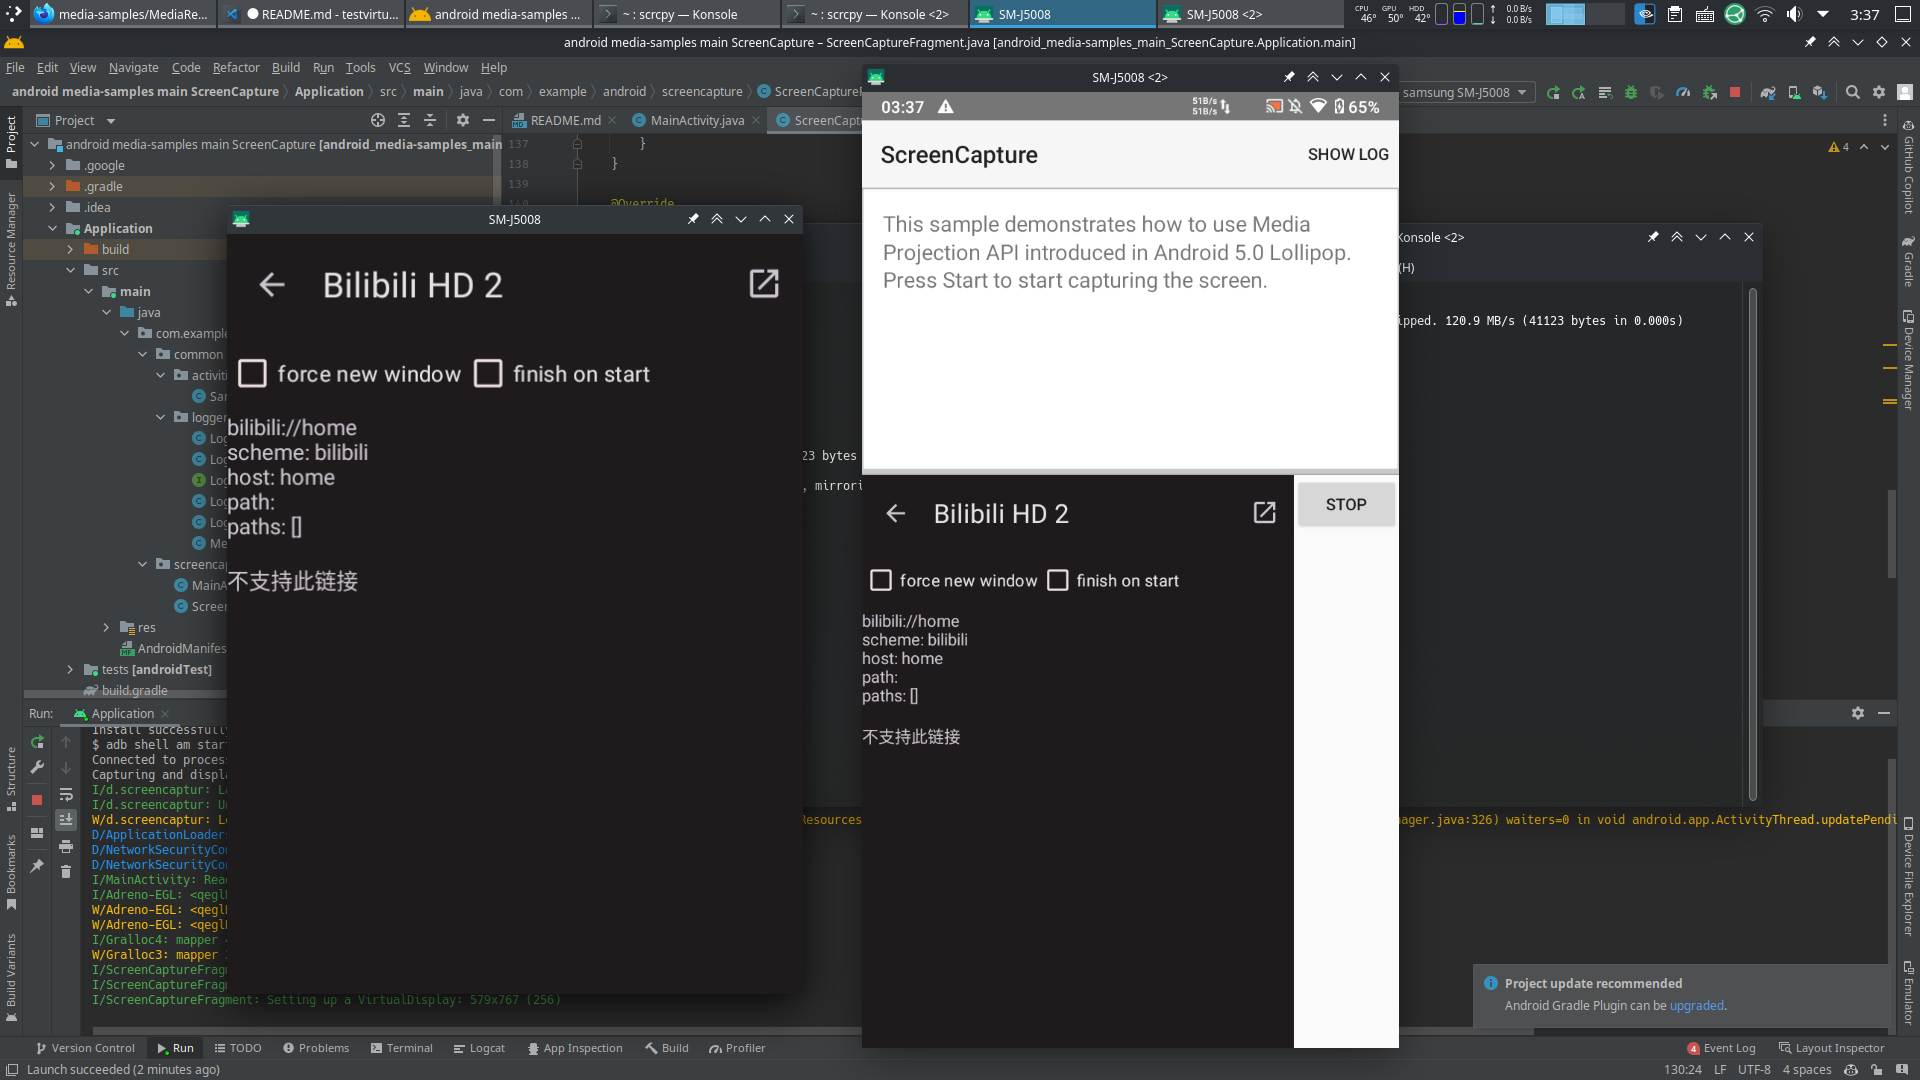Click Search Everywhere magnifier icon

[x=1852, y=92]
